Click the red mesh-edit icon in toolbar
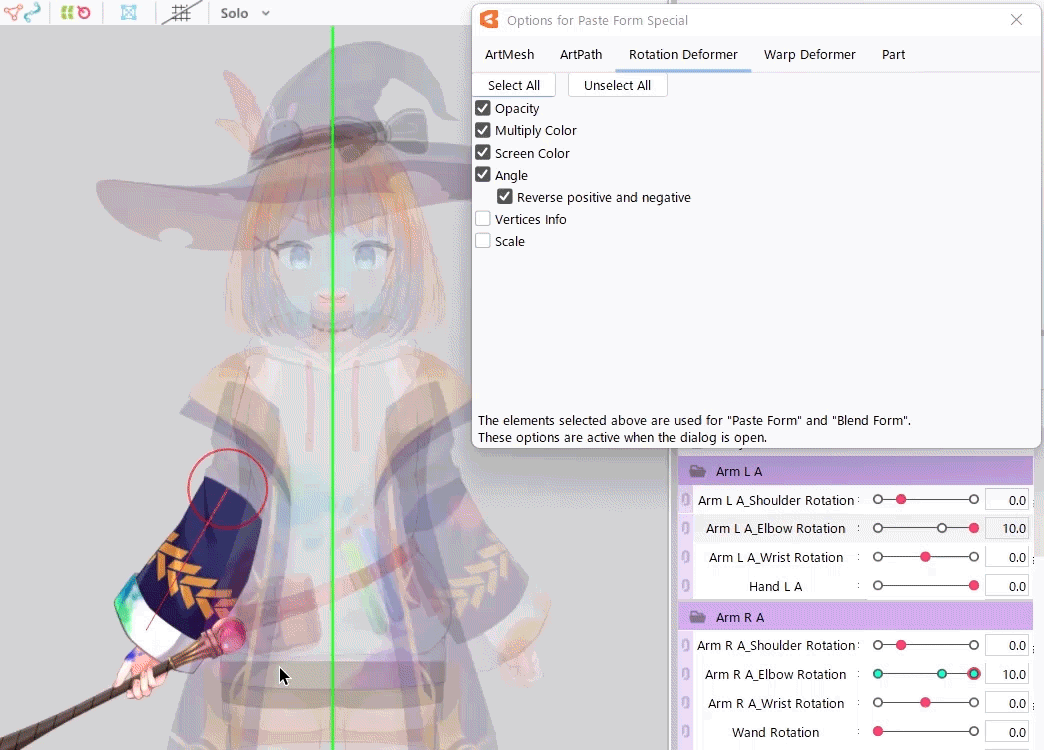The width and height of the screenshot is (1044, 750). coord(11,13)
